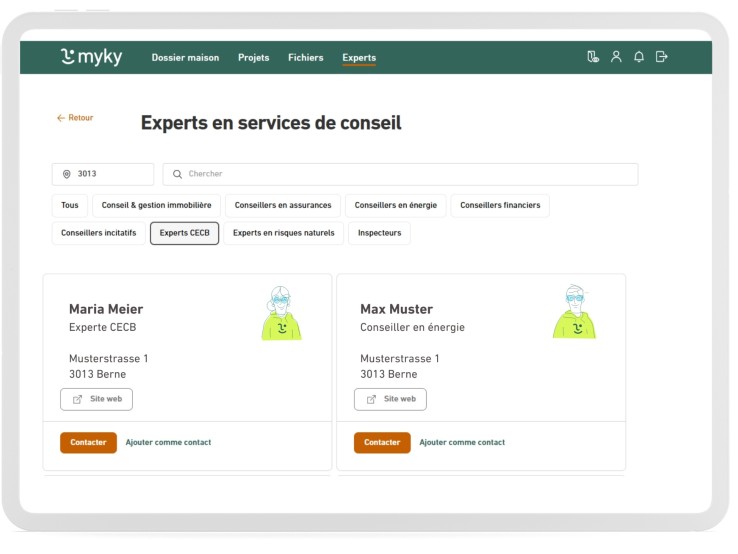Click 'Ajouter comme contact' for Max Muster

pyautogui.click(x=462, y=443)
